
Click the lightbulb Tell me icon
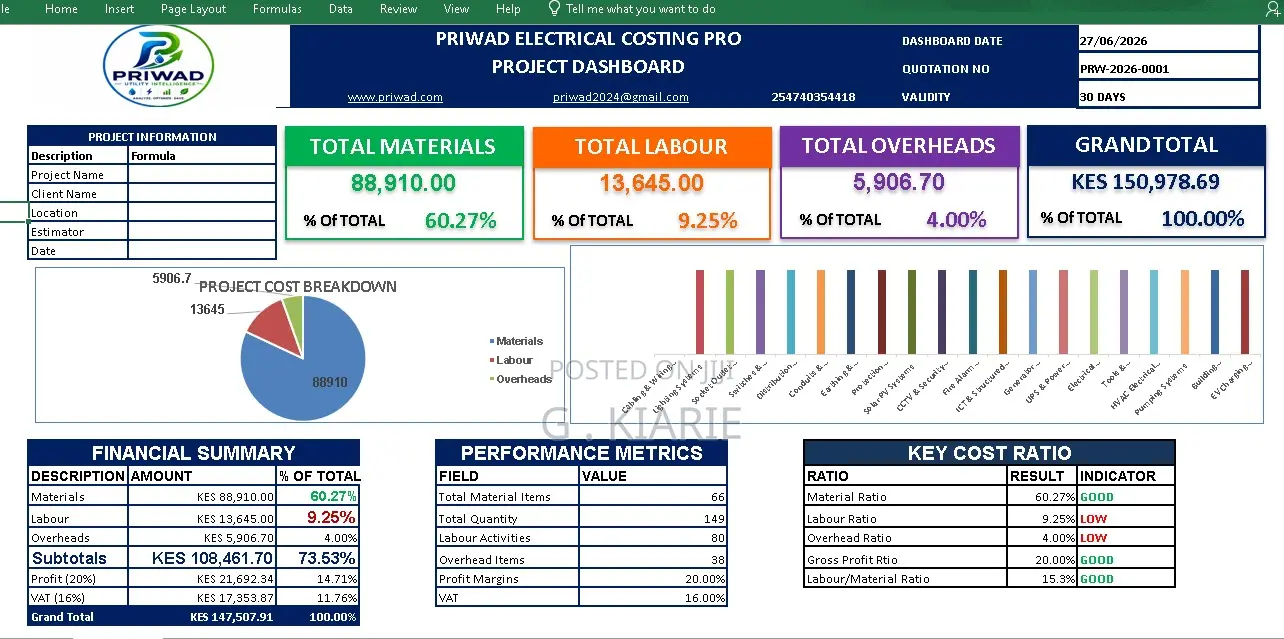point(554,8)
